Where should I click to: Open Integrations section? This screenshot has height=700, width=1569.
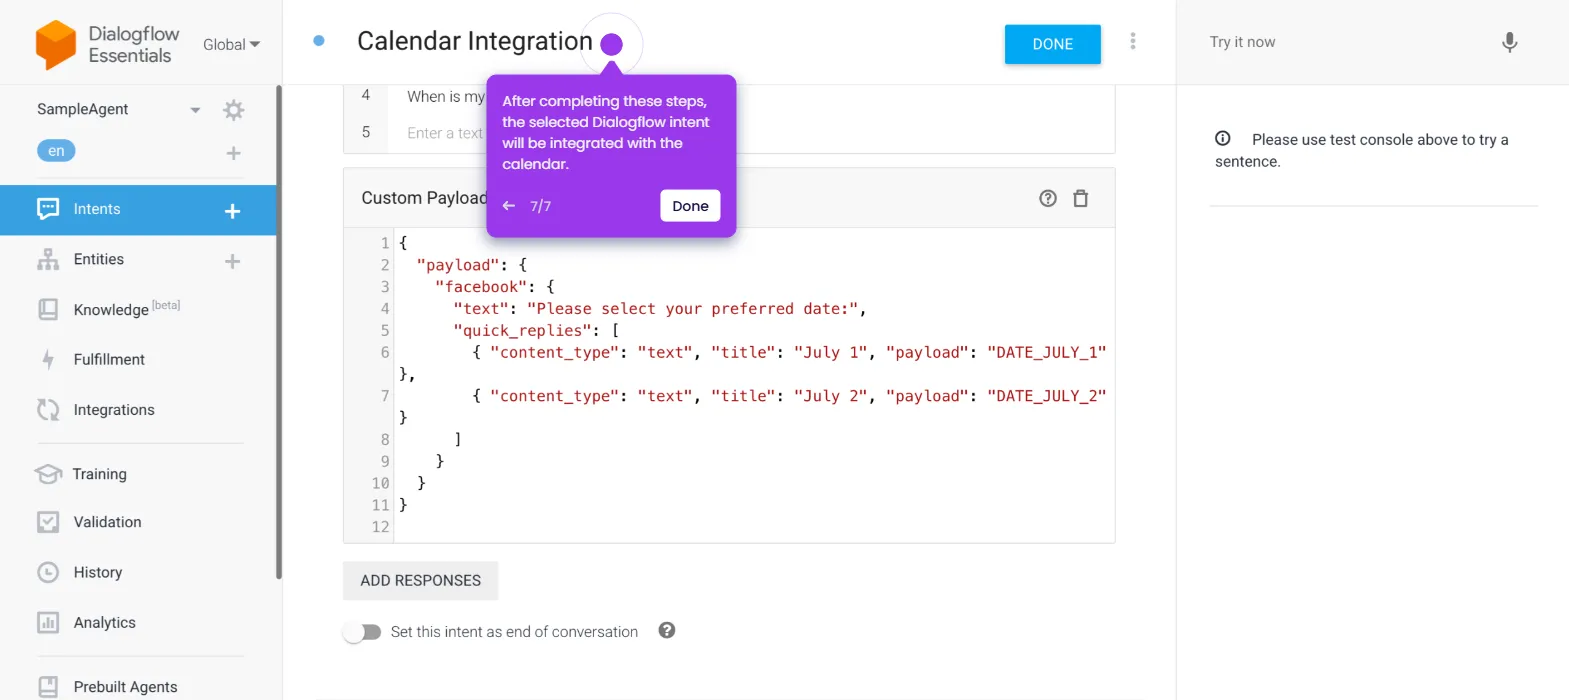point(114,410)
